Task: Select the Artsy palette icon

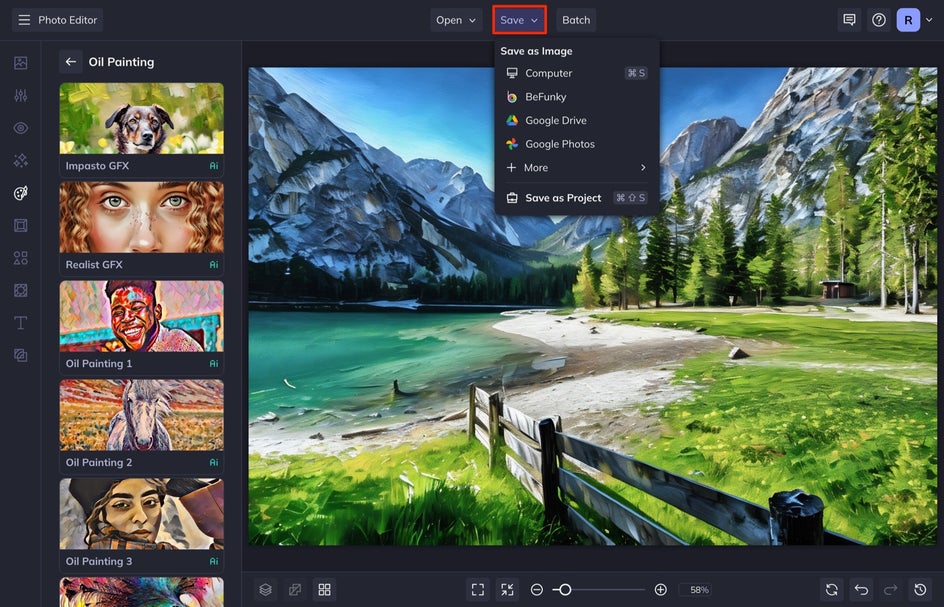Action: coord(20,193)
